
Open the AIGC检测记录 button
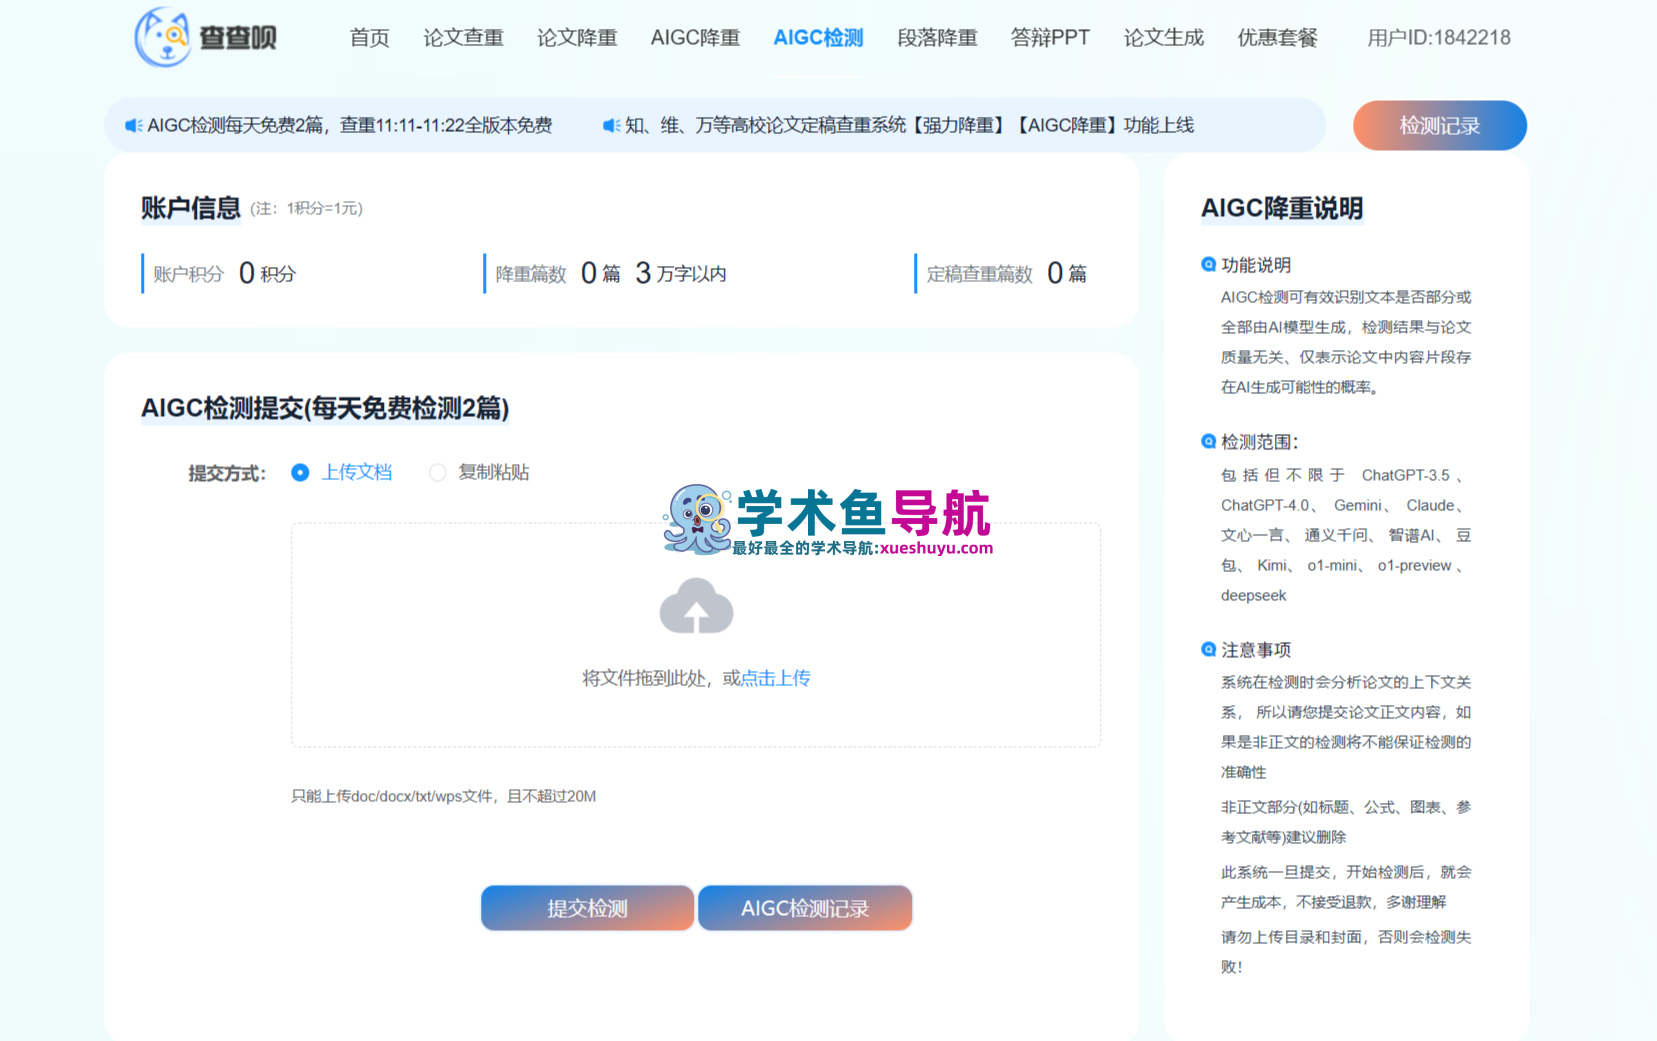pyautogui.click(x=805, y=908)
